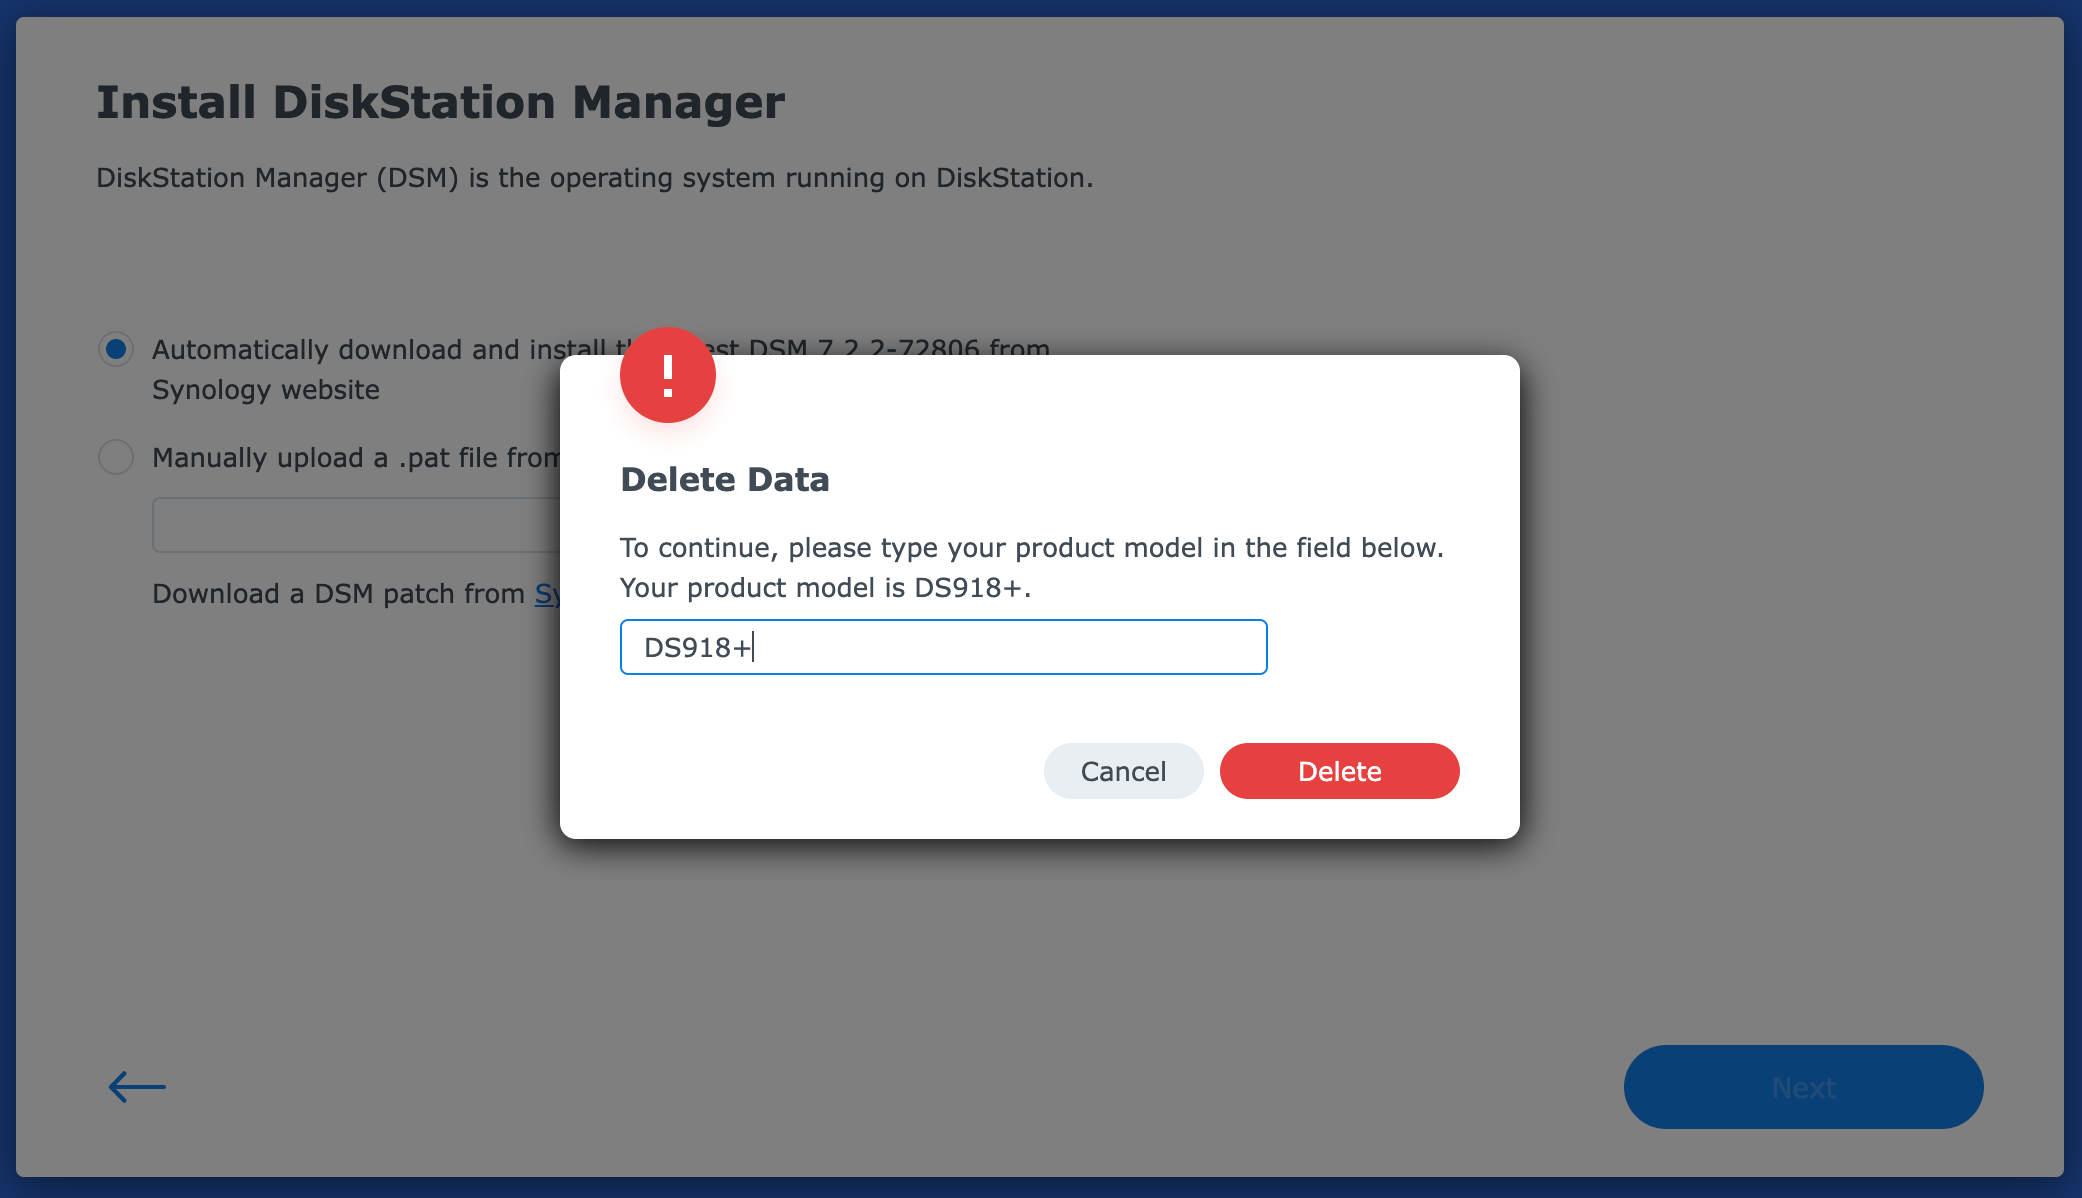Click the 'Install DiskStation Manager' heading
2082x1198 pixels.
440,102
